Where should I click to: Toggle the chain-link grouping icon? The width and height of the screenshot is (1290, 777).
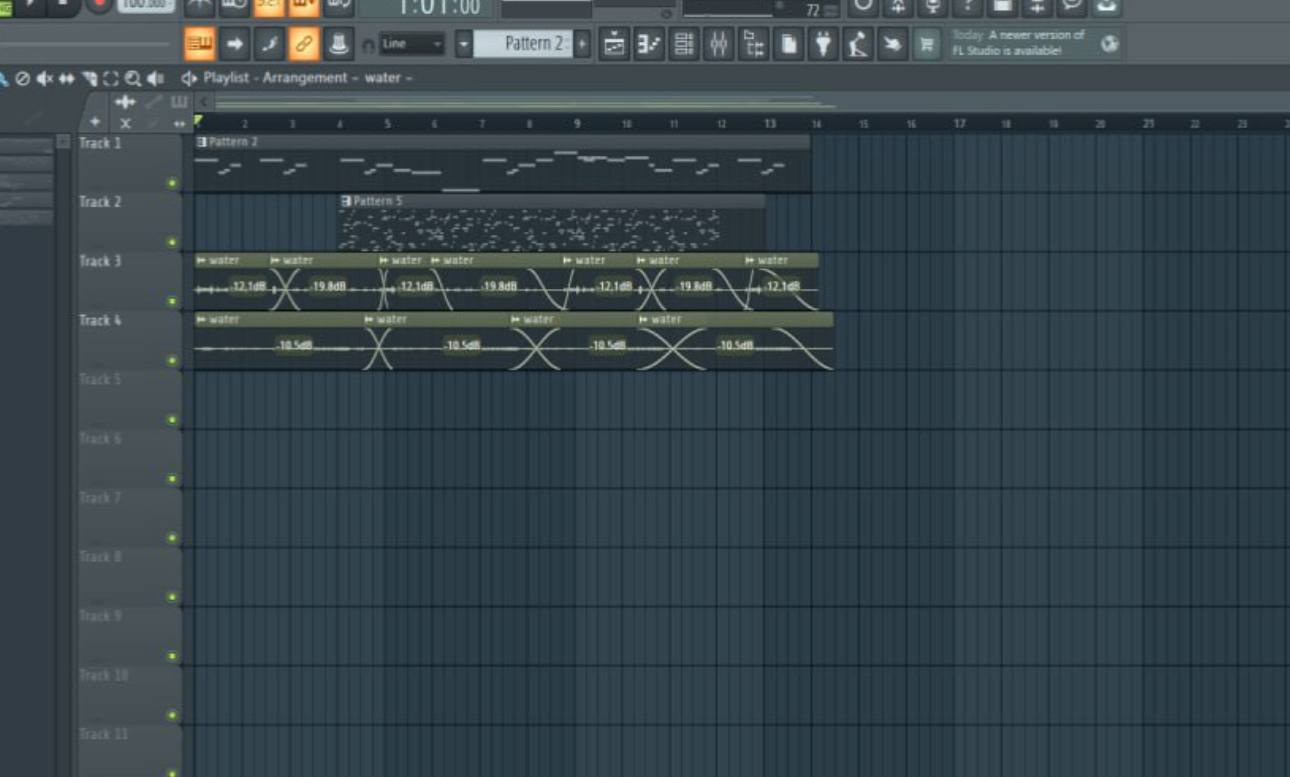pyautogui.click(x=304, y=44)
